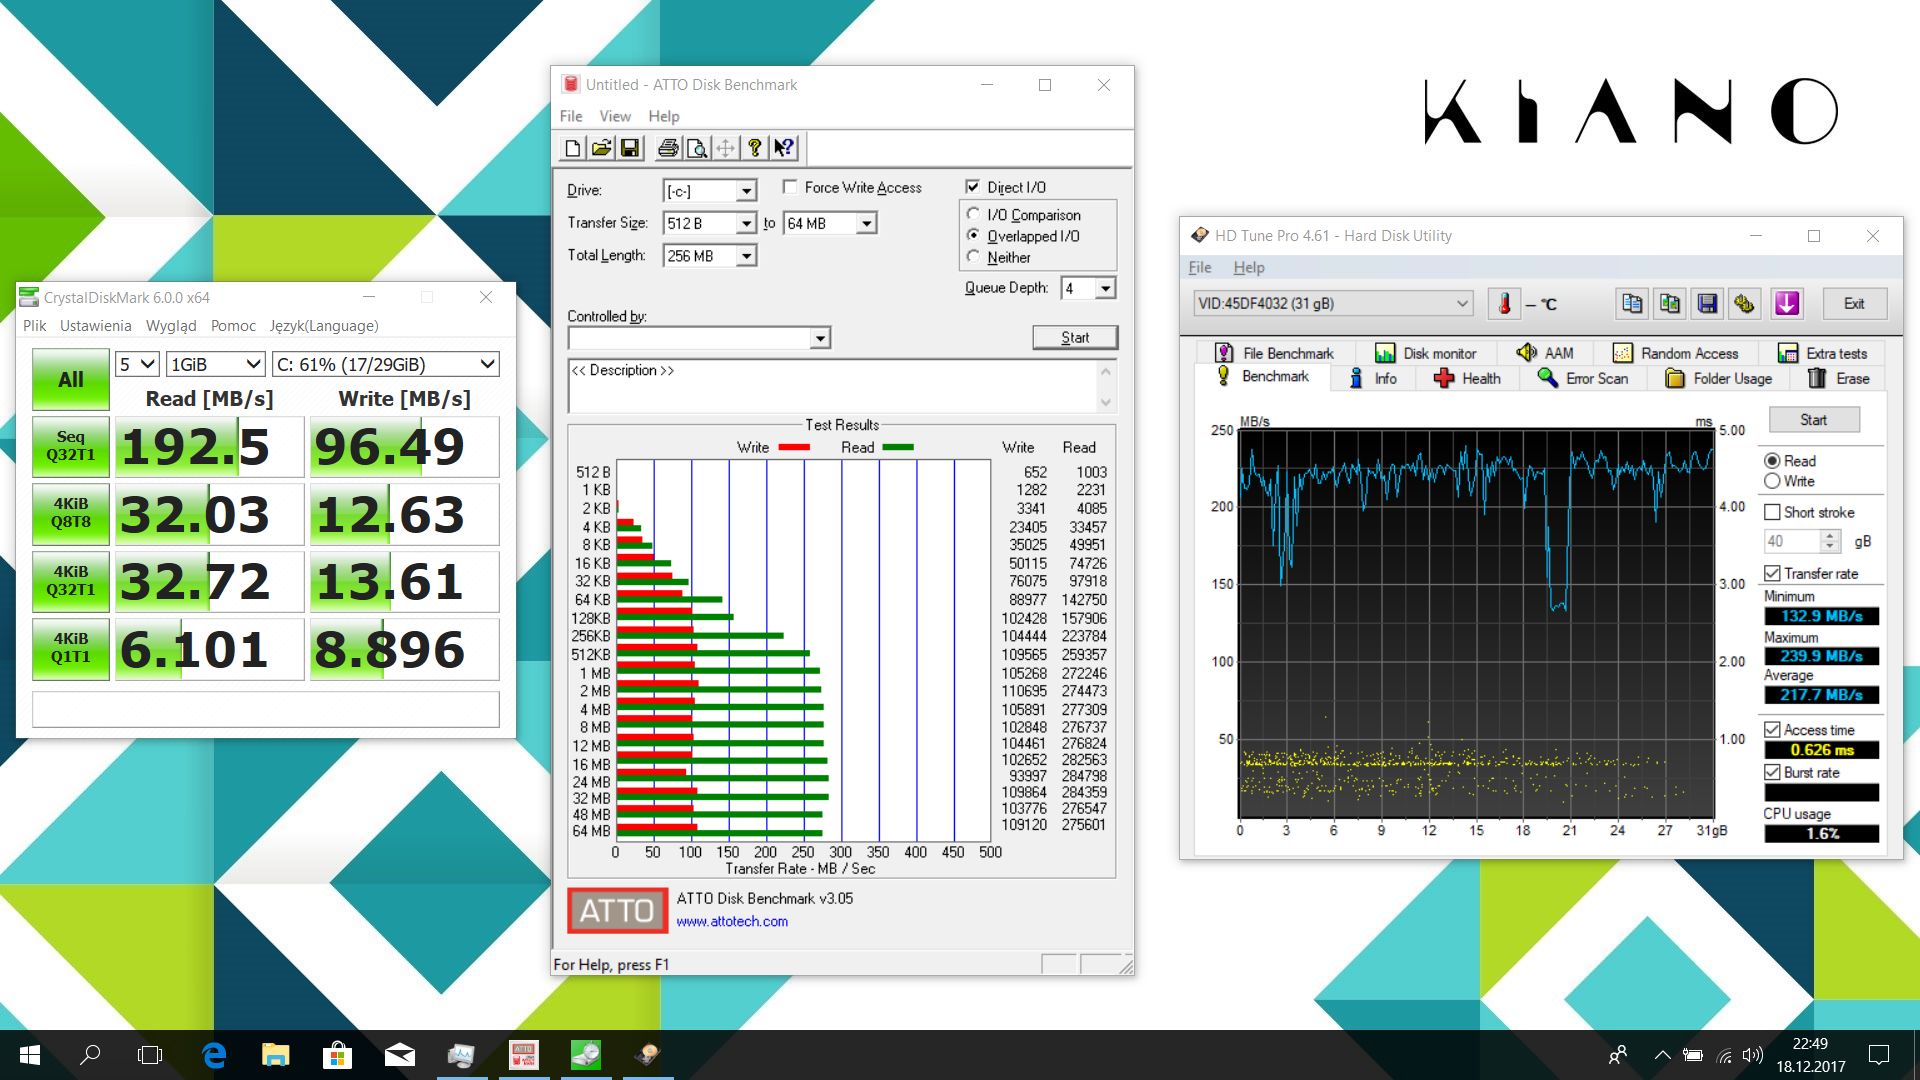
Task: Visit www.attotech.com link
Action: coord(732,921)
